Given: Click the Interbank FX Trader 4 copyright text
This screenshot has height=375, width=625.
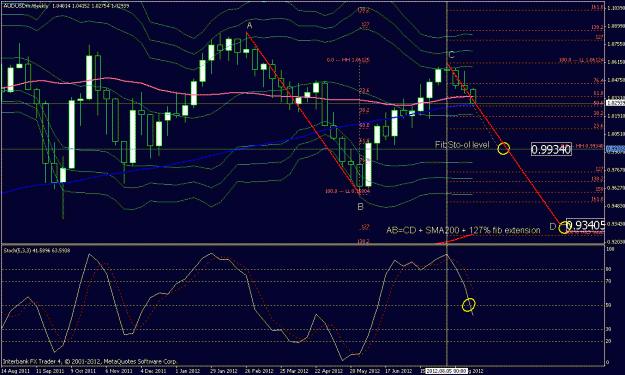Looking at the screenshot, I should pyautogui.click(x=90, y=361).
